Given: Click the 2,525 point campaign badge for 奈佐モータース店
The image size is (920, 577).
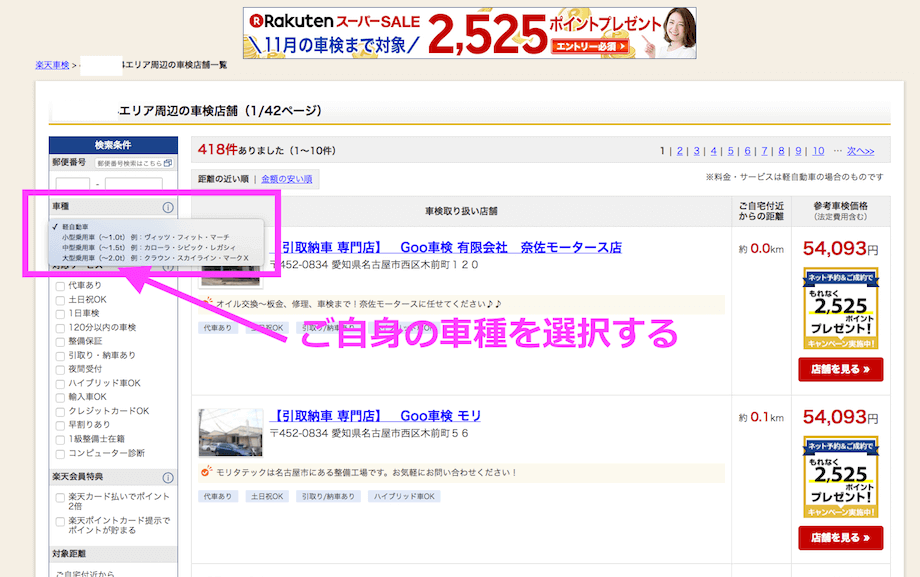Looking at the screenshot, I should click(x=840, y=308).
